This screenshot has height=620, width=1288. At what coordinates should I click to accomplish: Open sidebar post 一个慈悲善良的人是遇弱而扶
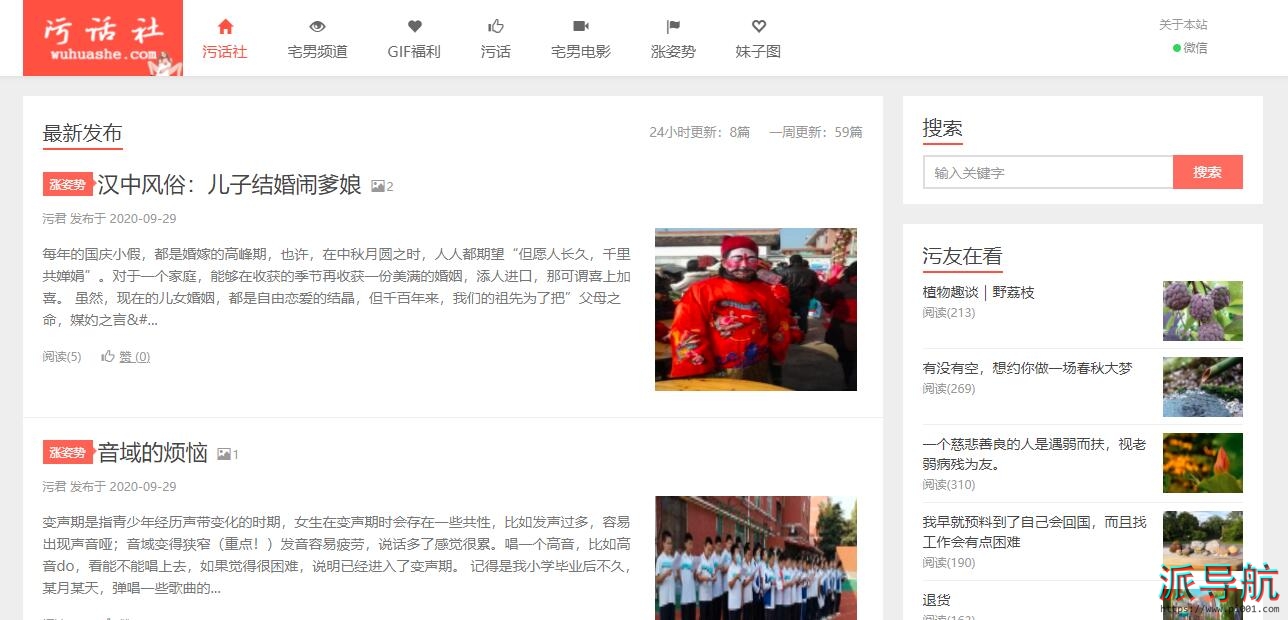coord(1035,454)
